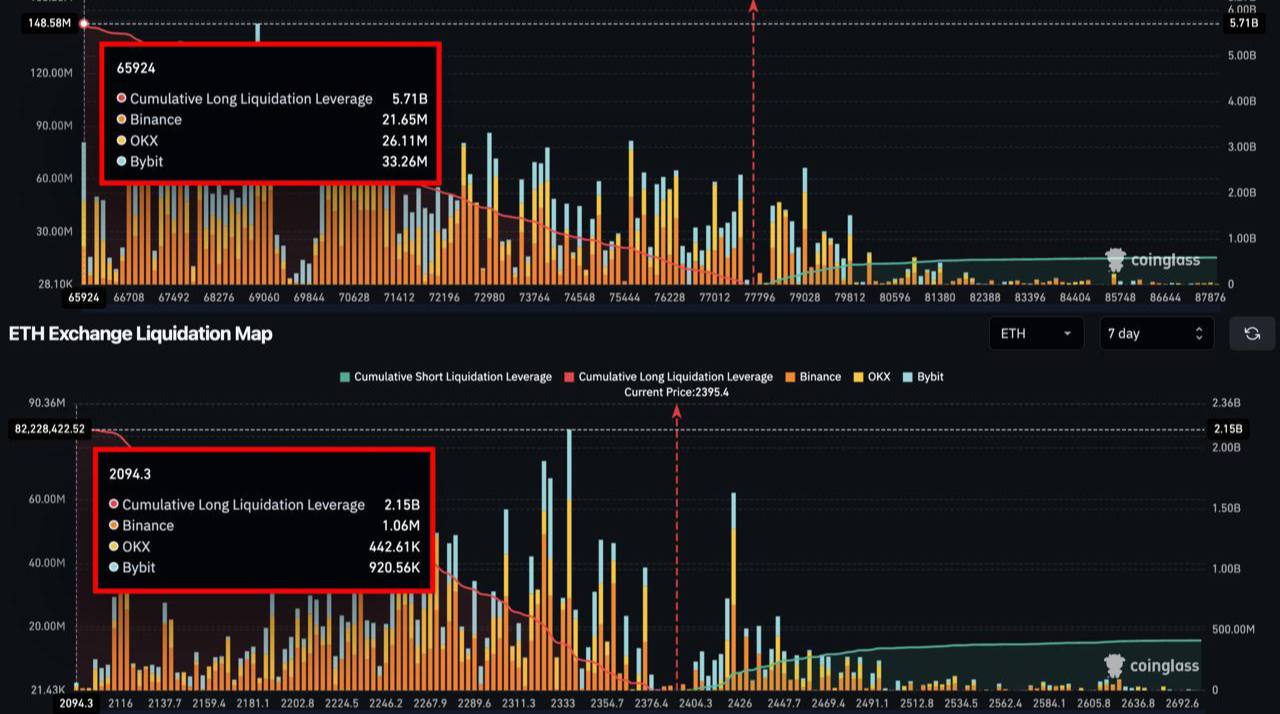Screen dimensions: 1280x714
Task: Toggle the Bybit series in the ETH legend
Action: pyautogui.click(x=922, y=377)
